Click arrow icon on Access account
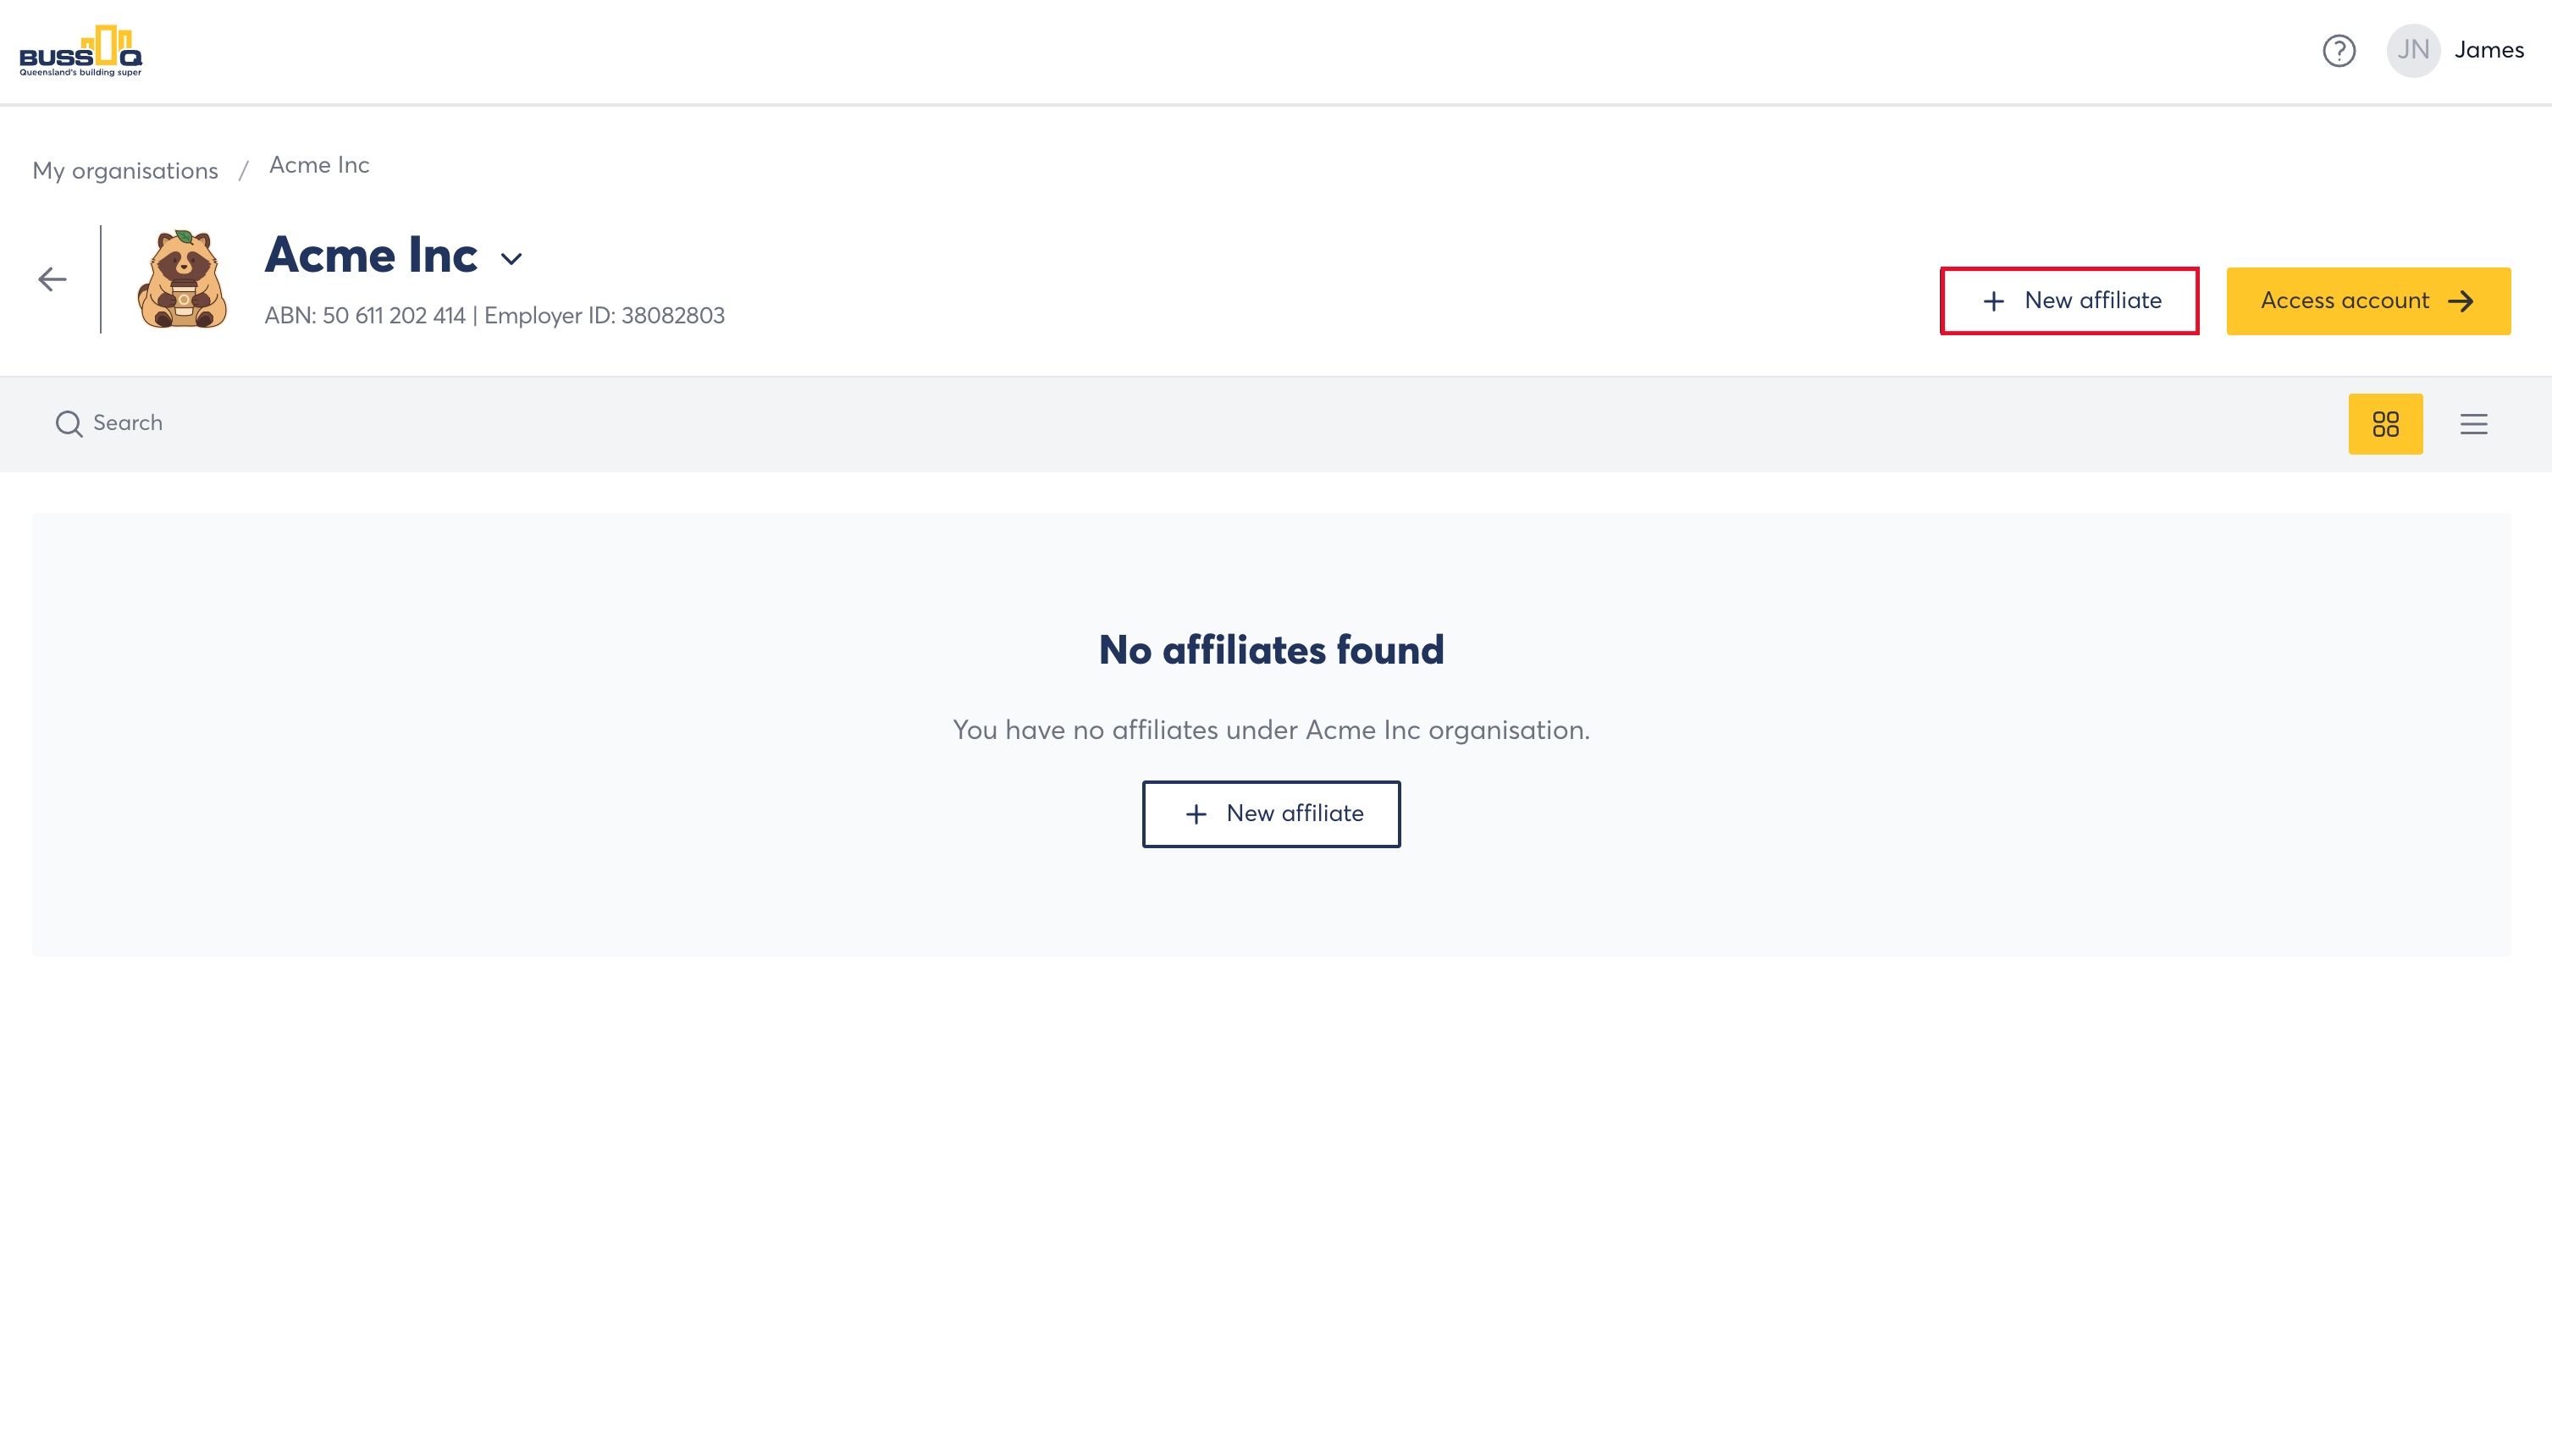Screen dimensions: 2552x1456 click(2461, 301)
